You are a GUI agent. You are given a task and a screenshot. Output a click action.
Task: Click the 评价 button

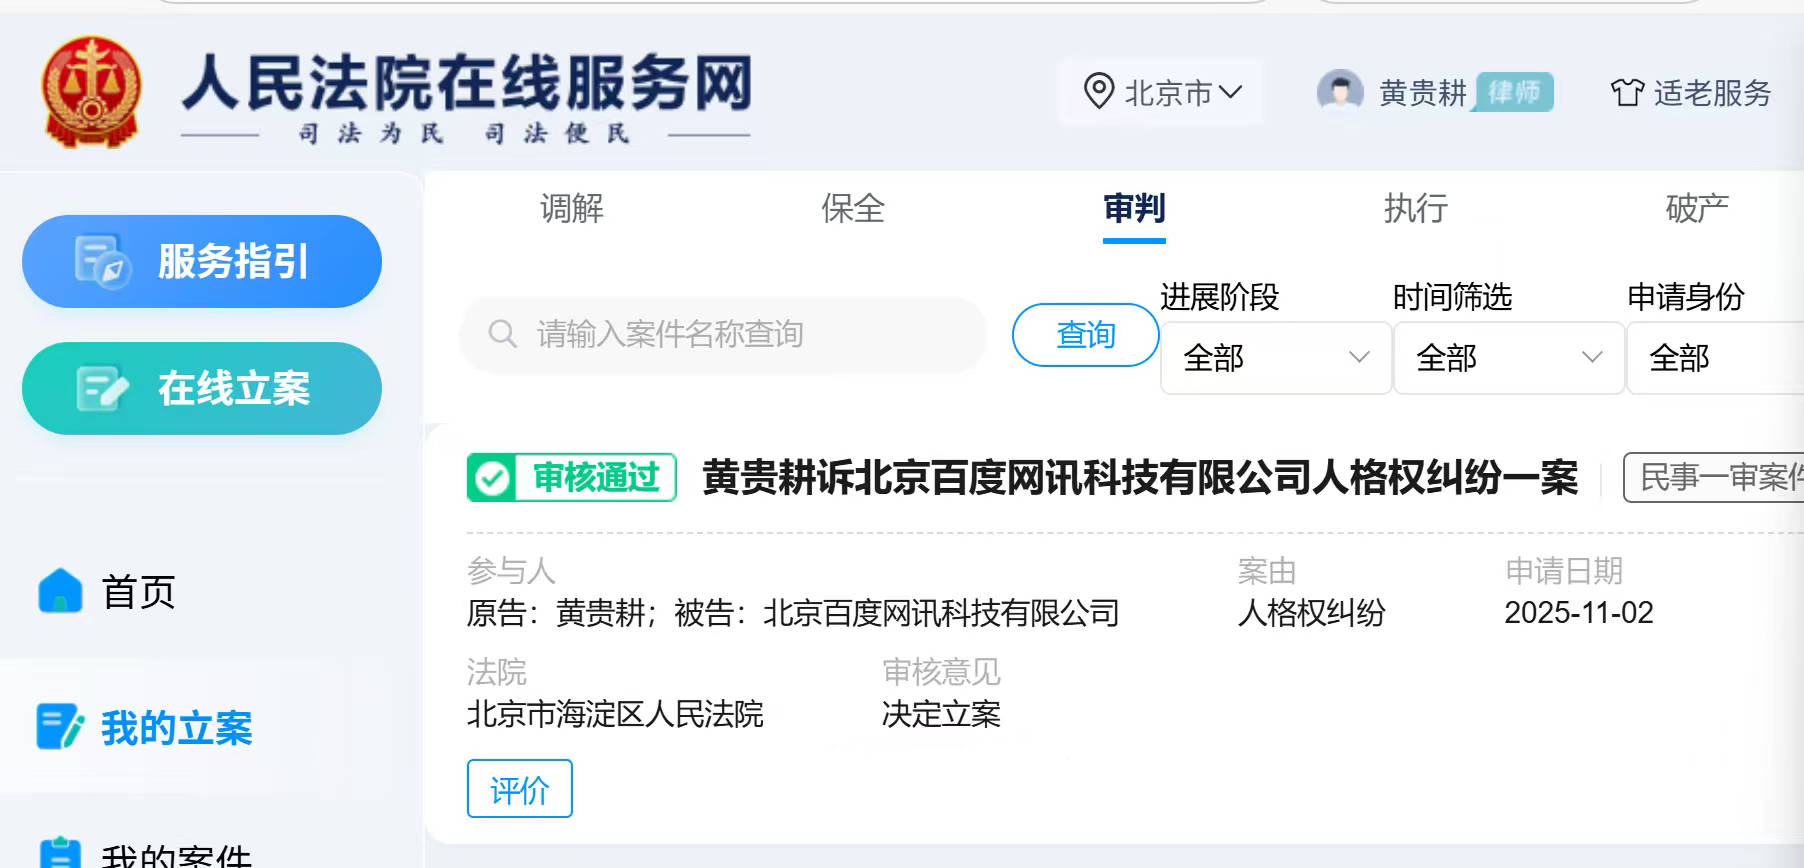pyautogui.click(x=519, y=789)
